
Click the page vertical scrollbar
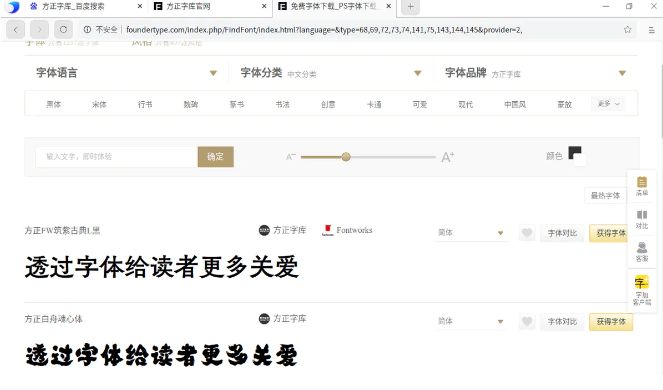[661, 102]
